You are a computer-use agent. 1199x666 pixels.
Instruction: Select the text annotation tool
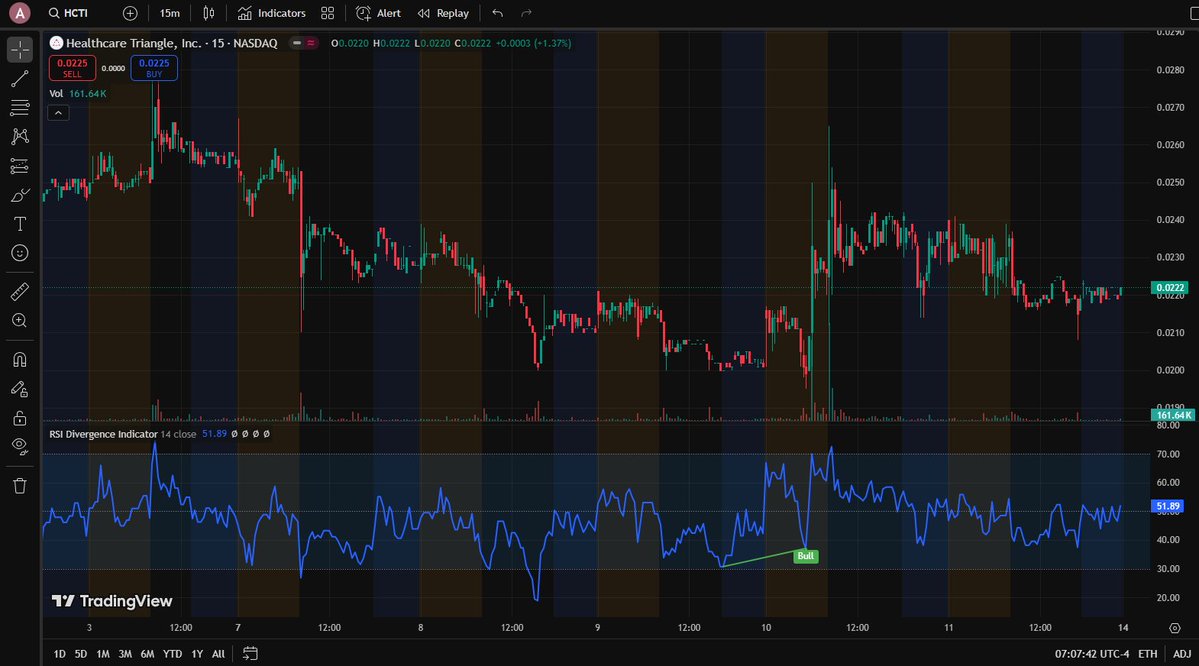point(20,224)
